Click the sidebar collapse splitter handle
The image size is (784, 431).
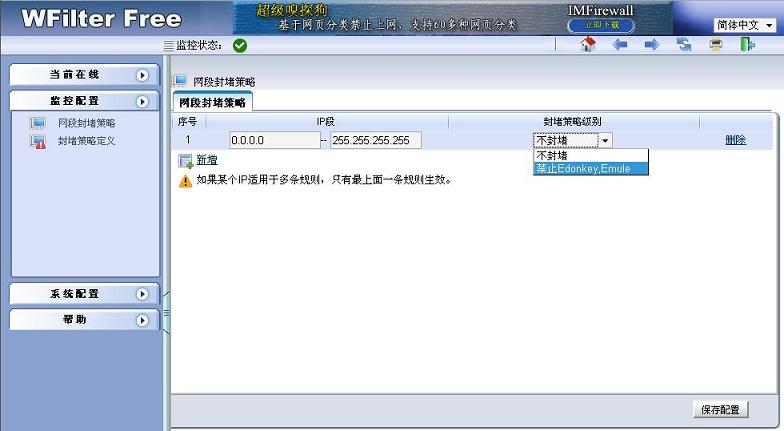[x=166, y=313]
